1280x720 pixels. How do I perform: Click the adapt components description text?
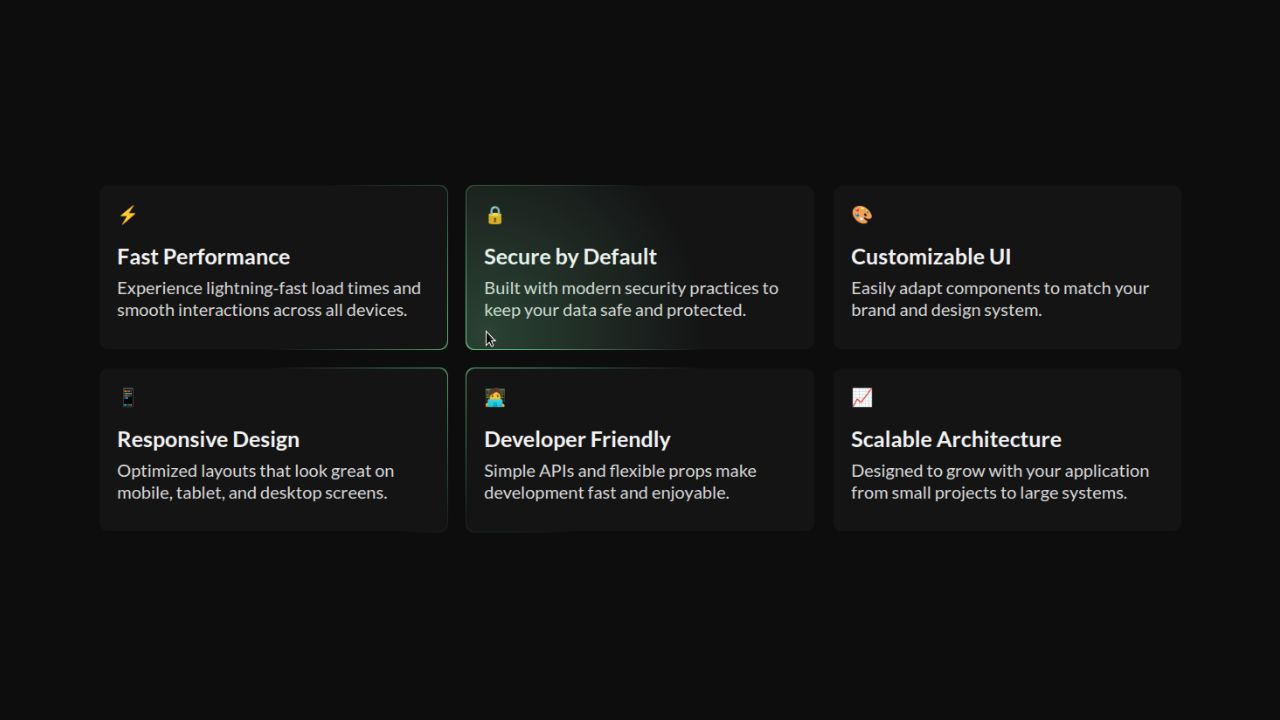pos(999,299)
